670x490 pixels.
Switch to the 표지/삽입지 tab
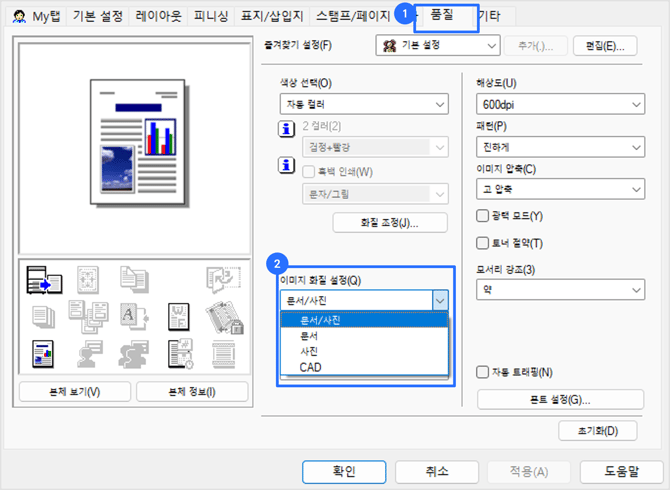coord(272,17)
